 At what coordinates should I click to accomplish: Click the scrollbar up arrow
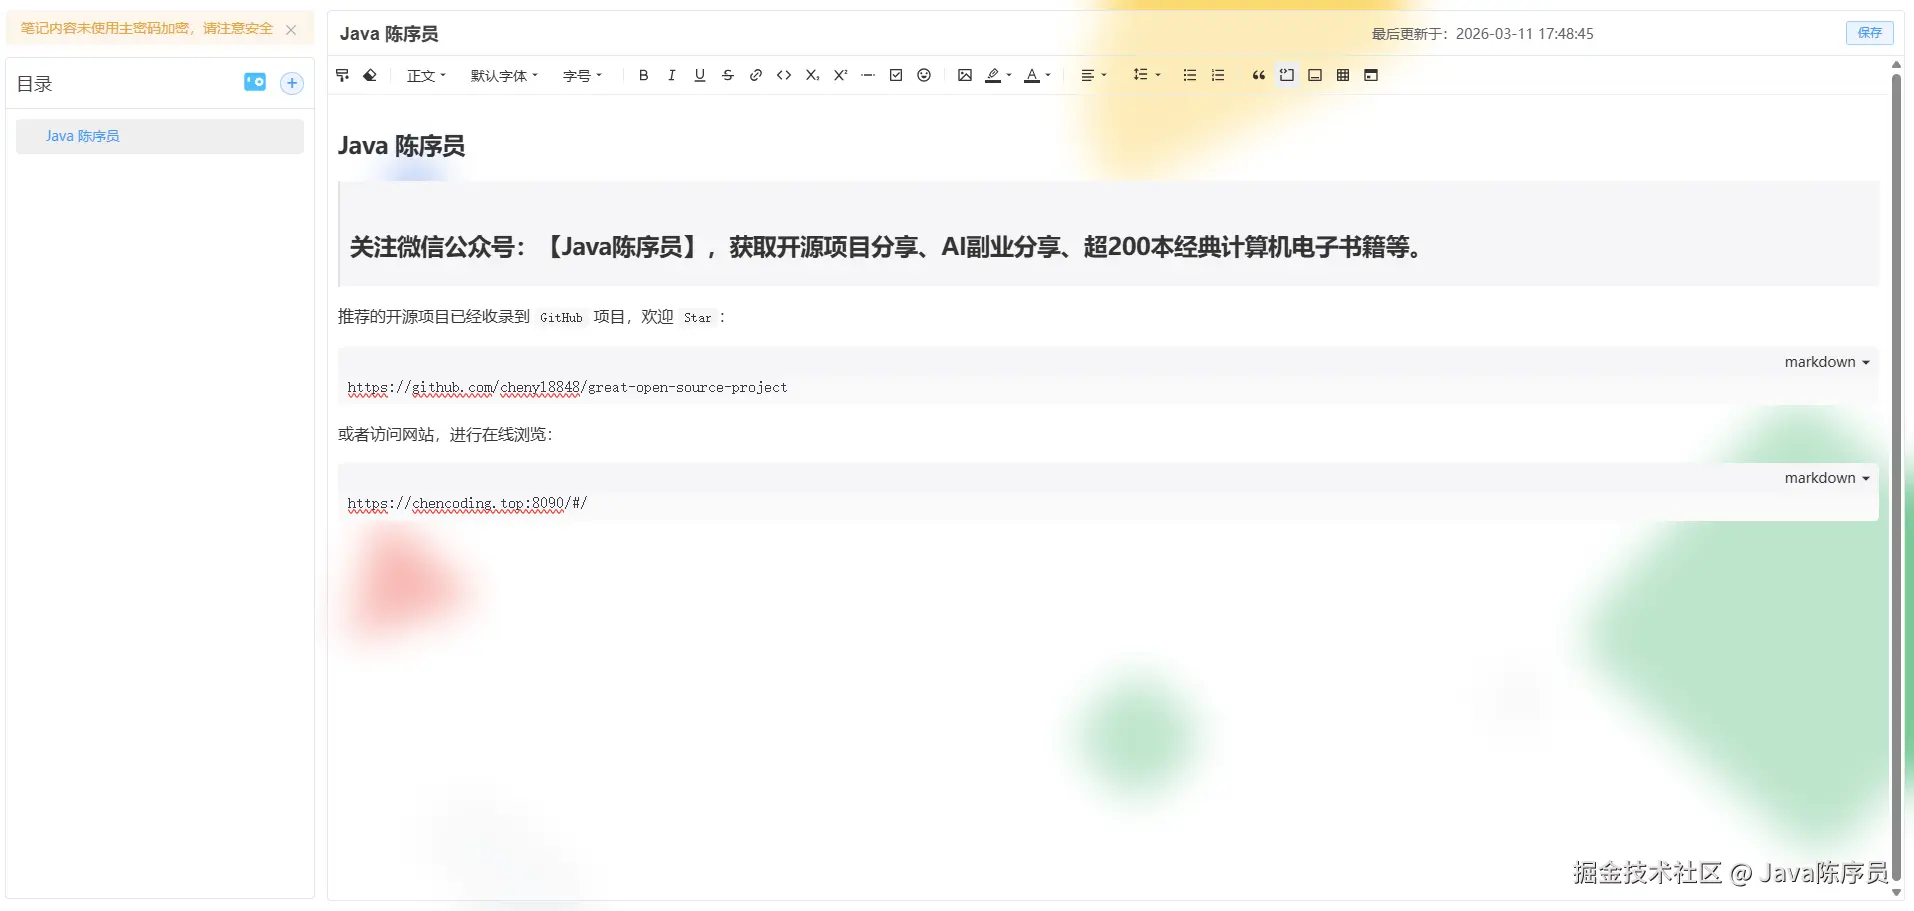point(1896,65)
